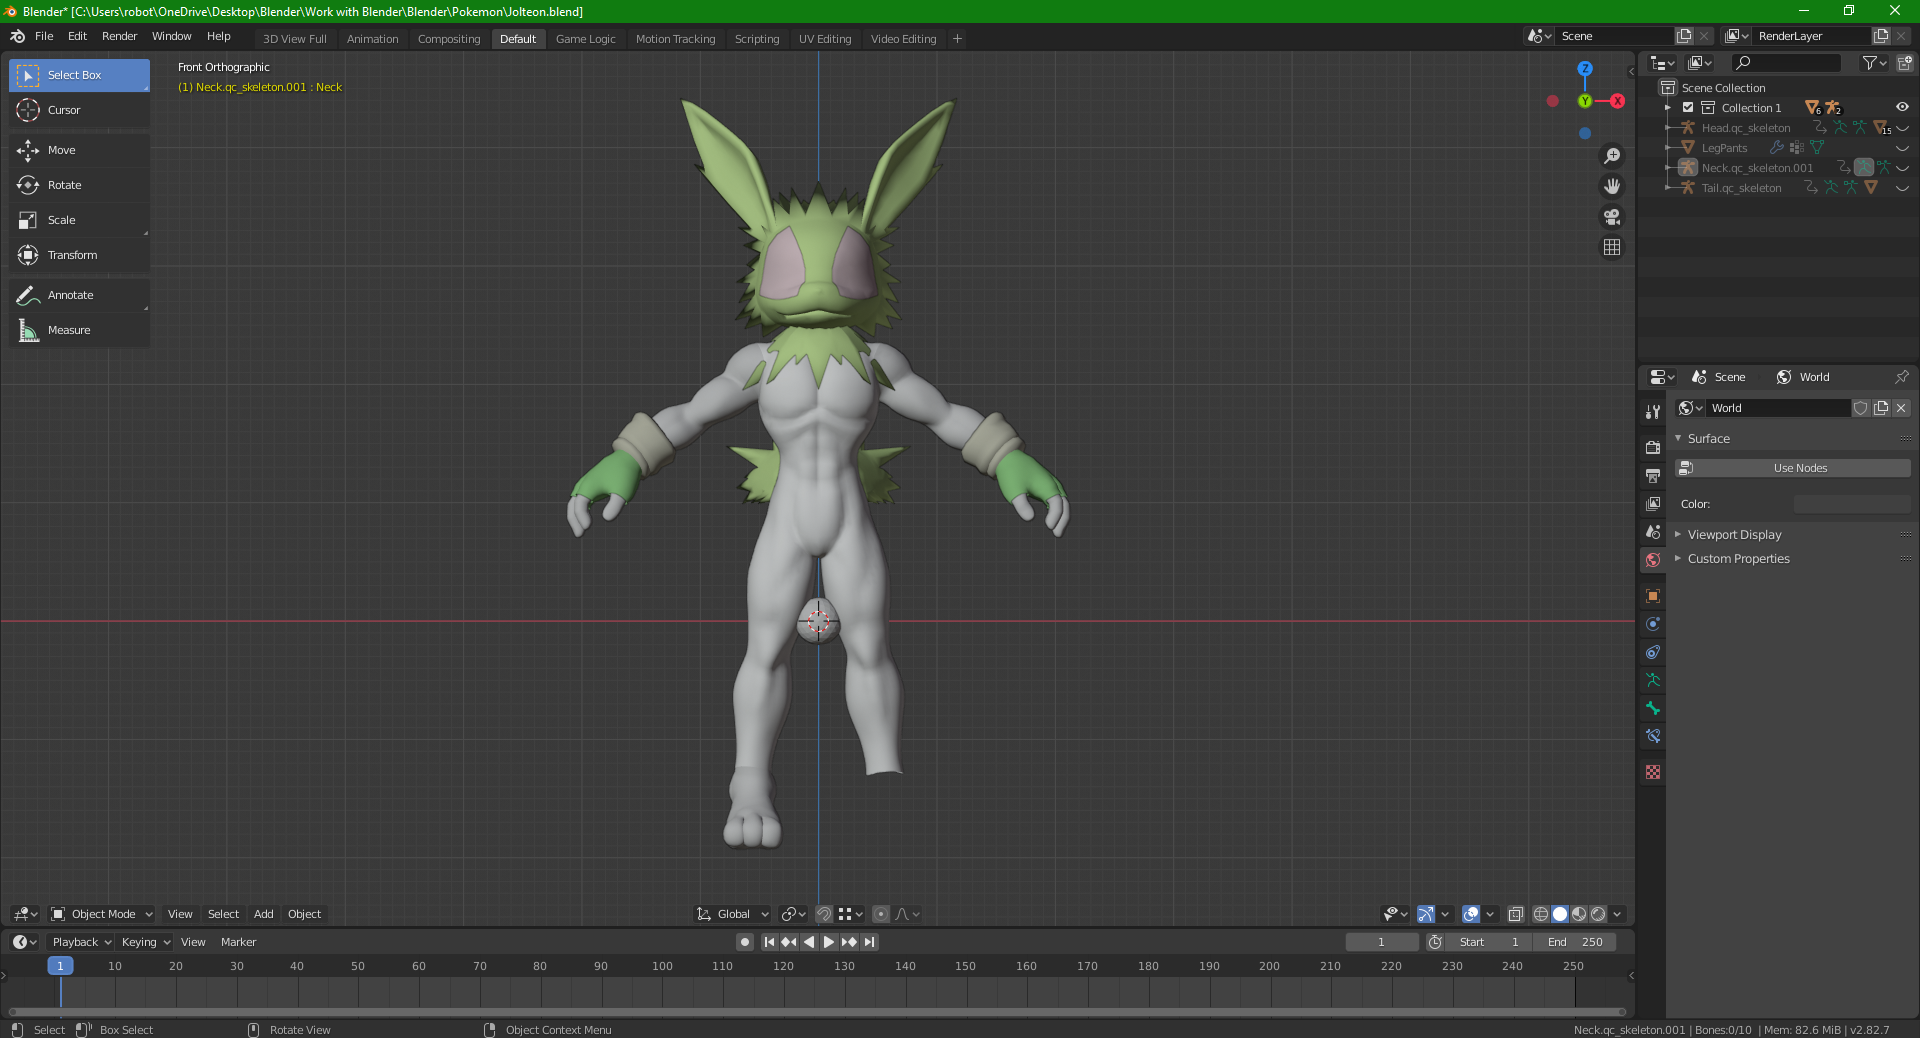
Task: Pin the properties editor context
Action: (x=1901, y=377)
